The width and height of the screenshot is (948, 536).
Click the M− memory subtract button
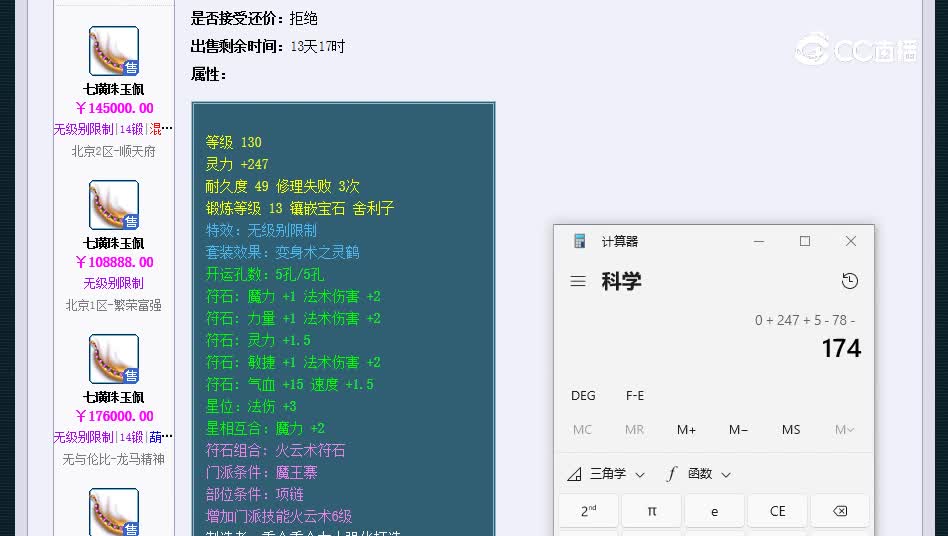point(738,430)
